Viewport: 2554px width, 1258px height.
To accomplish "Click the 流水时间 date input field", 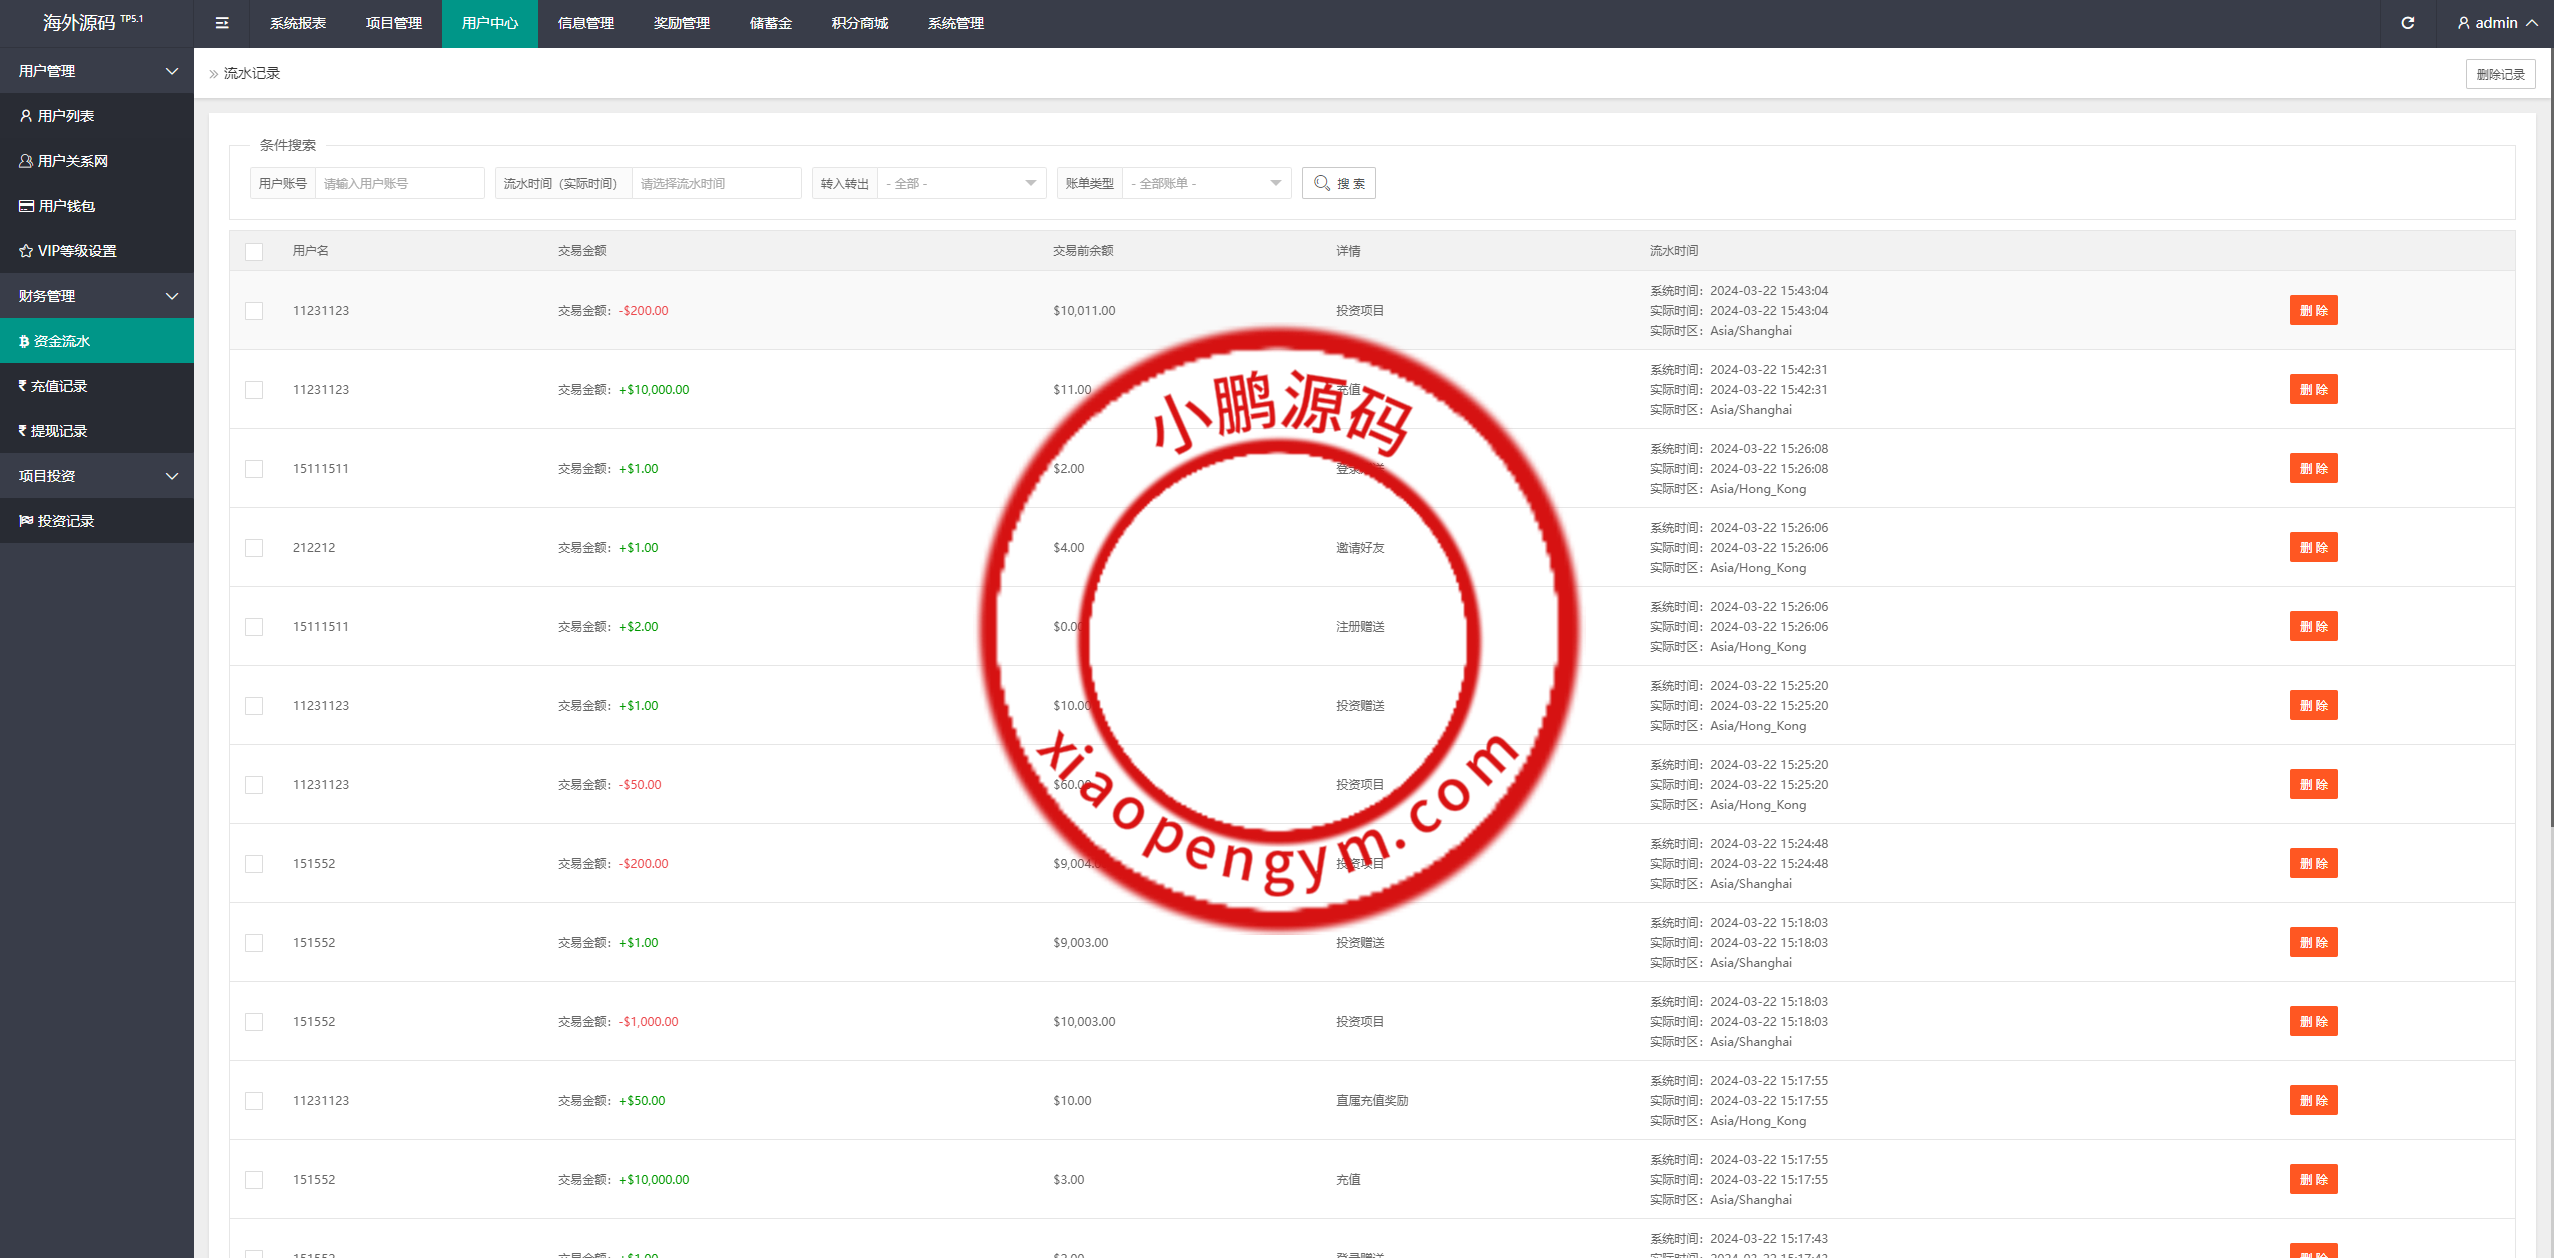I will 715,183.
